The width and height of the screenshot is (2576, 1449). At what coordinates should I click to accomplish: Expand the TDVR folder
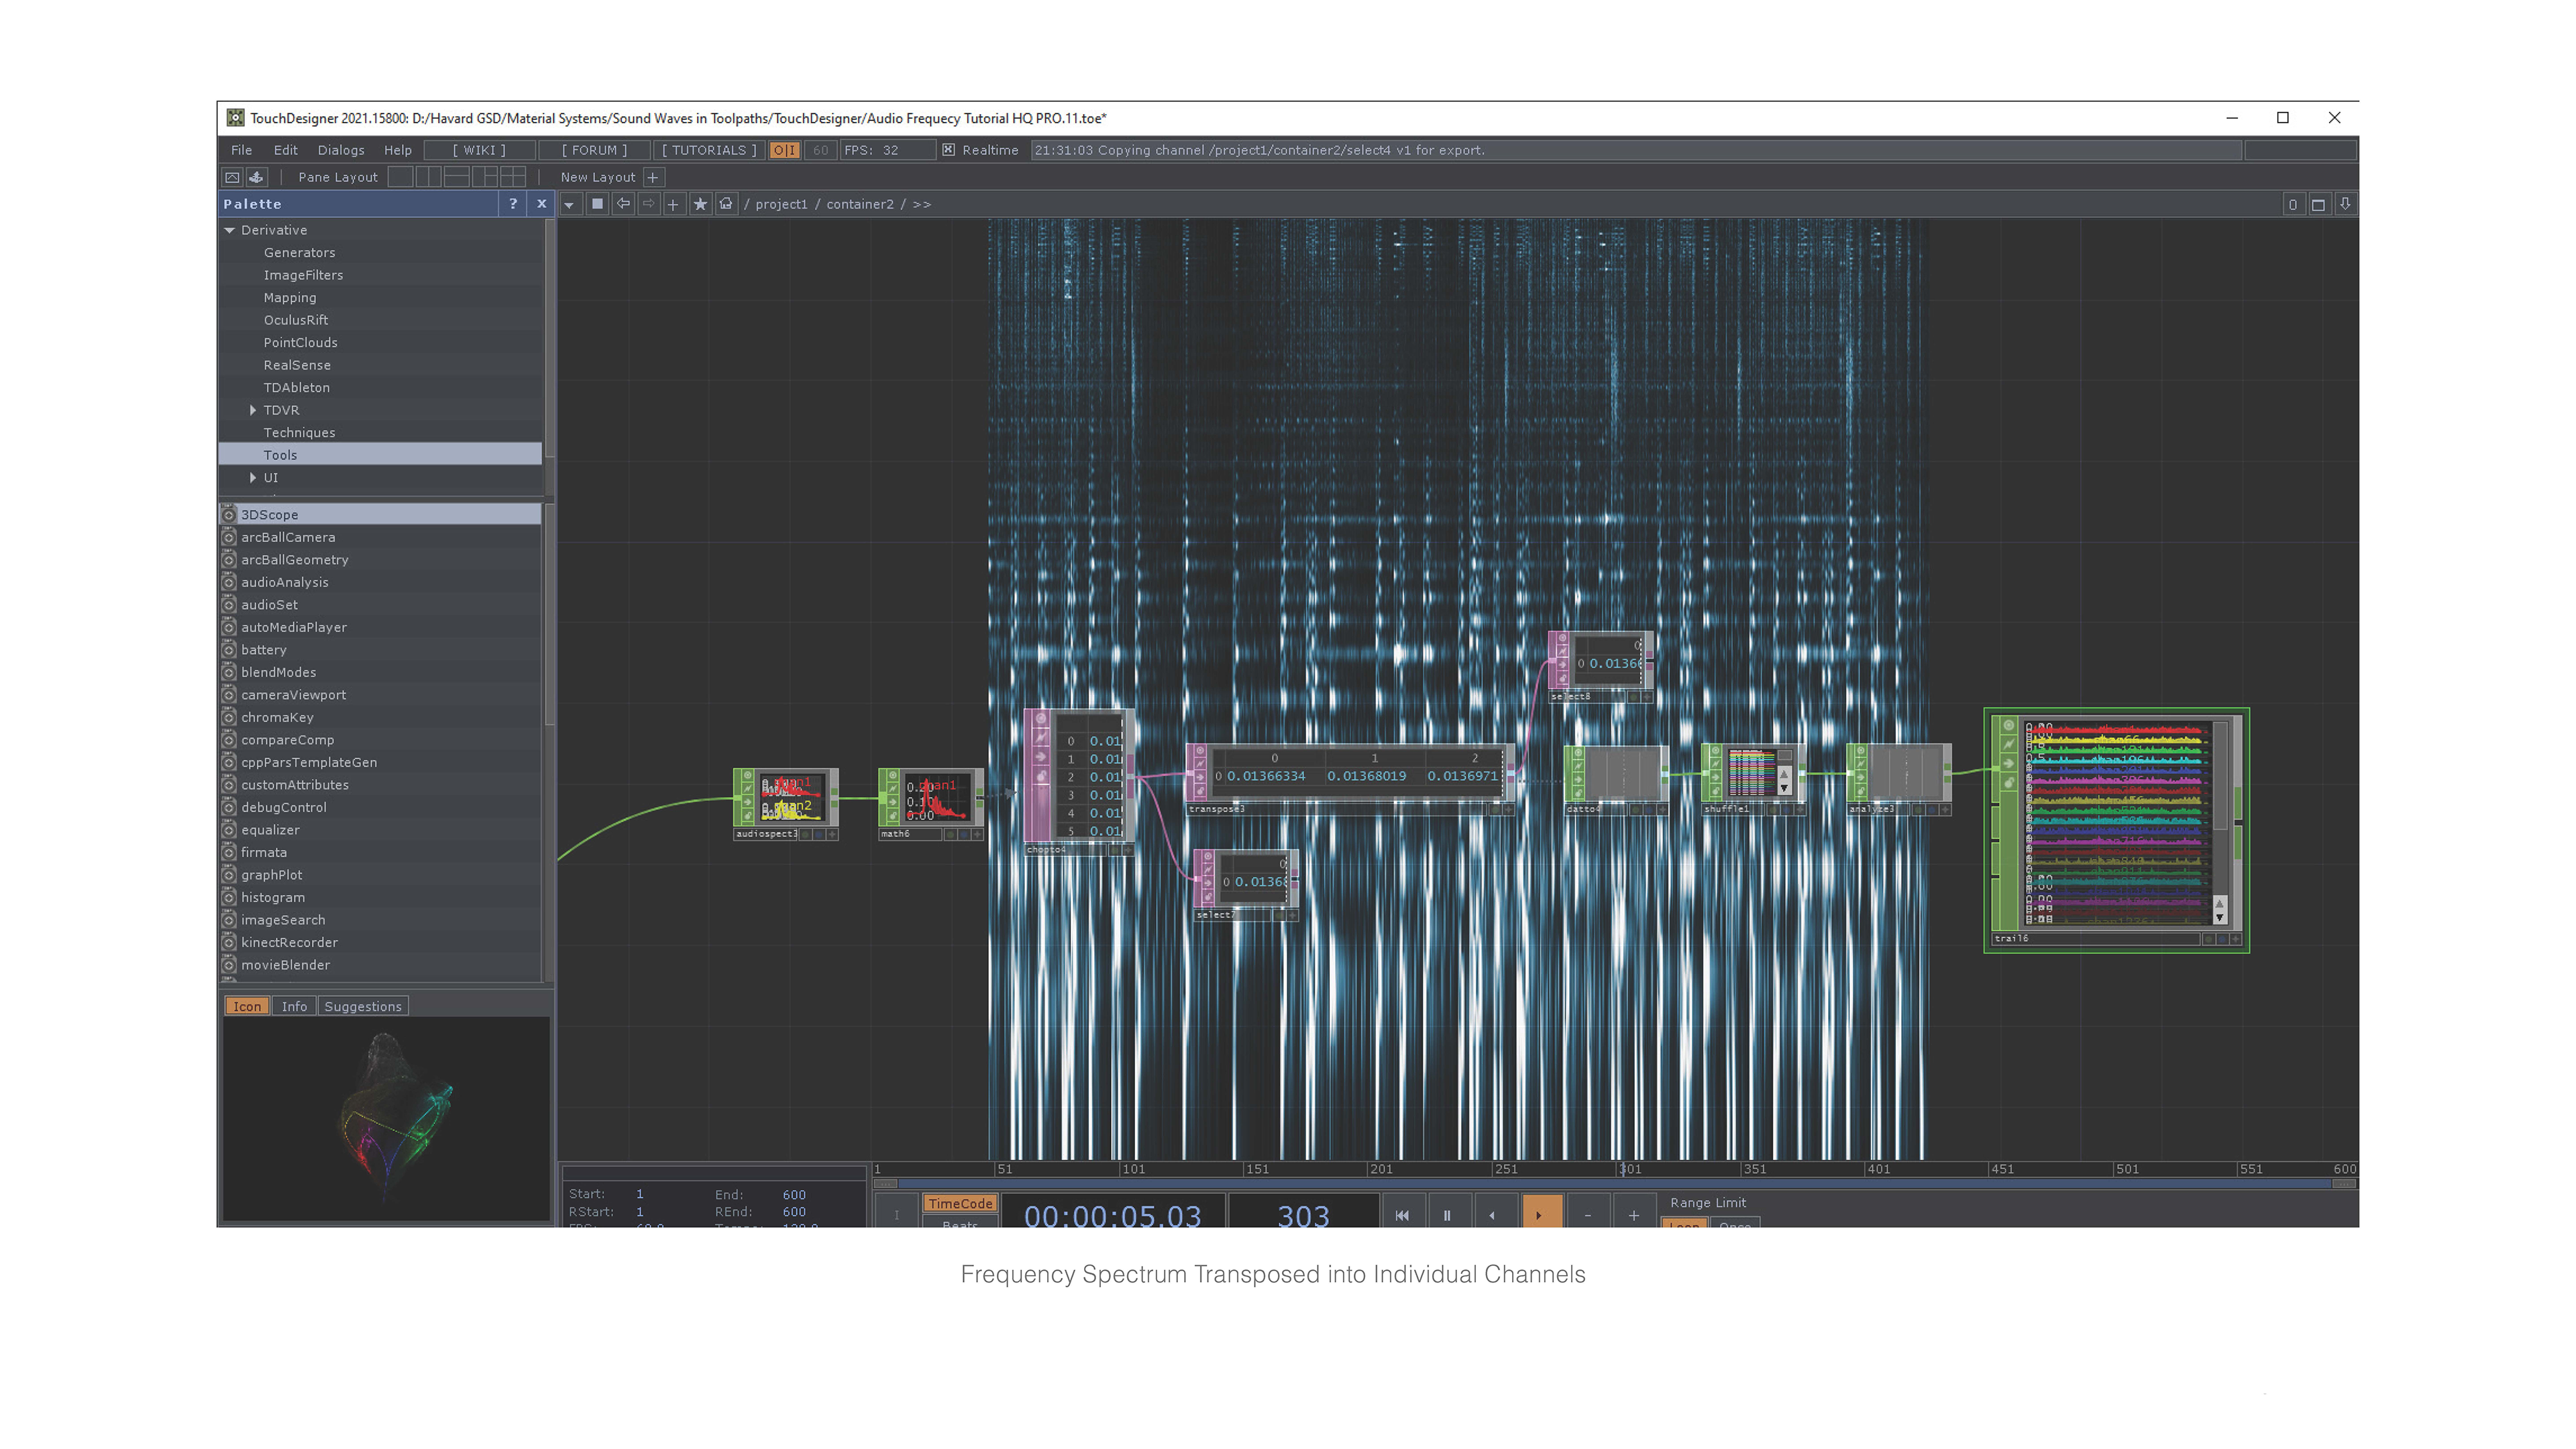[x=253, y=410]
